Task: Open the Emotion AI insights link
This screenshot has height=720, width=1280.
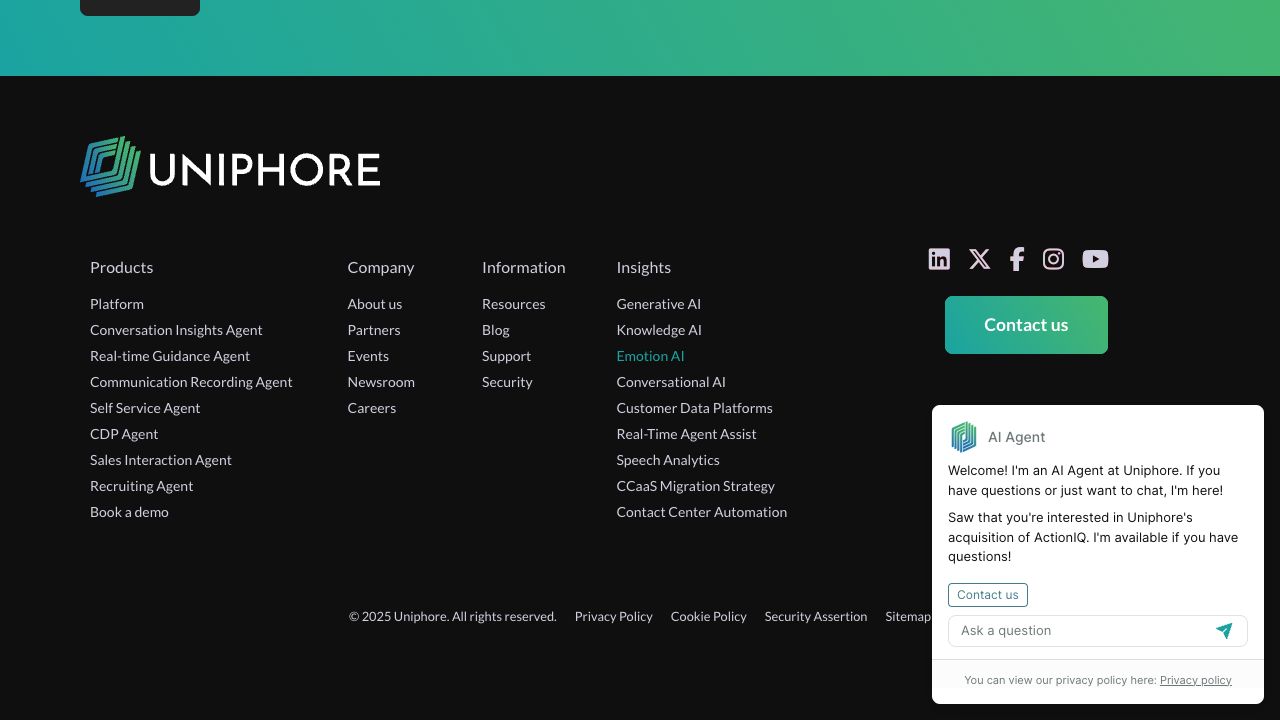Action: (x=650, y=356)
